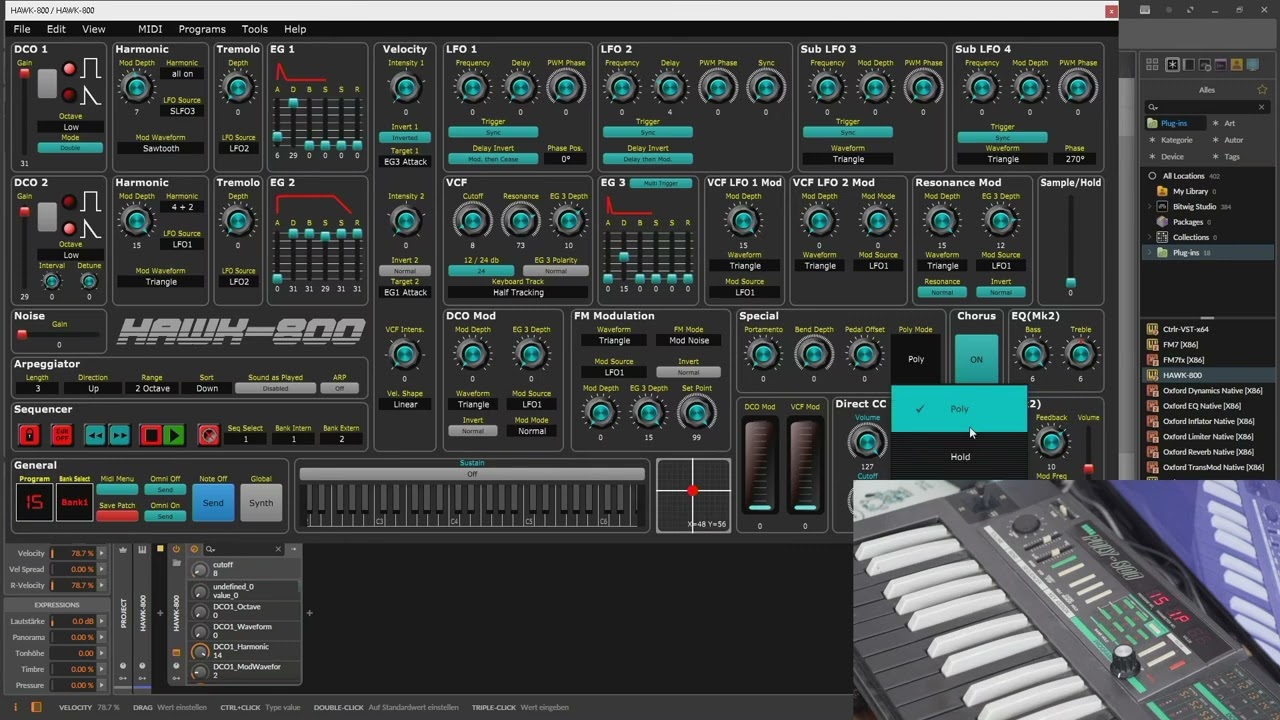This screenshot has width=1280, height=720.
Task: Click the info icon in the status bar
Action: pos(18,707)
